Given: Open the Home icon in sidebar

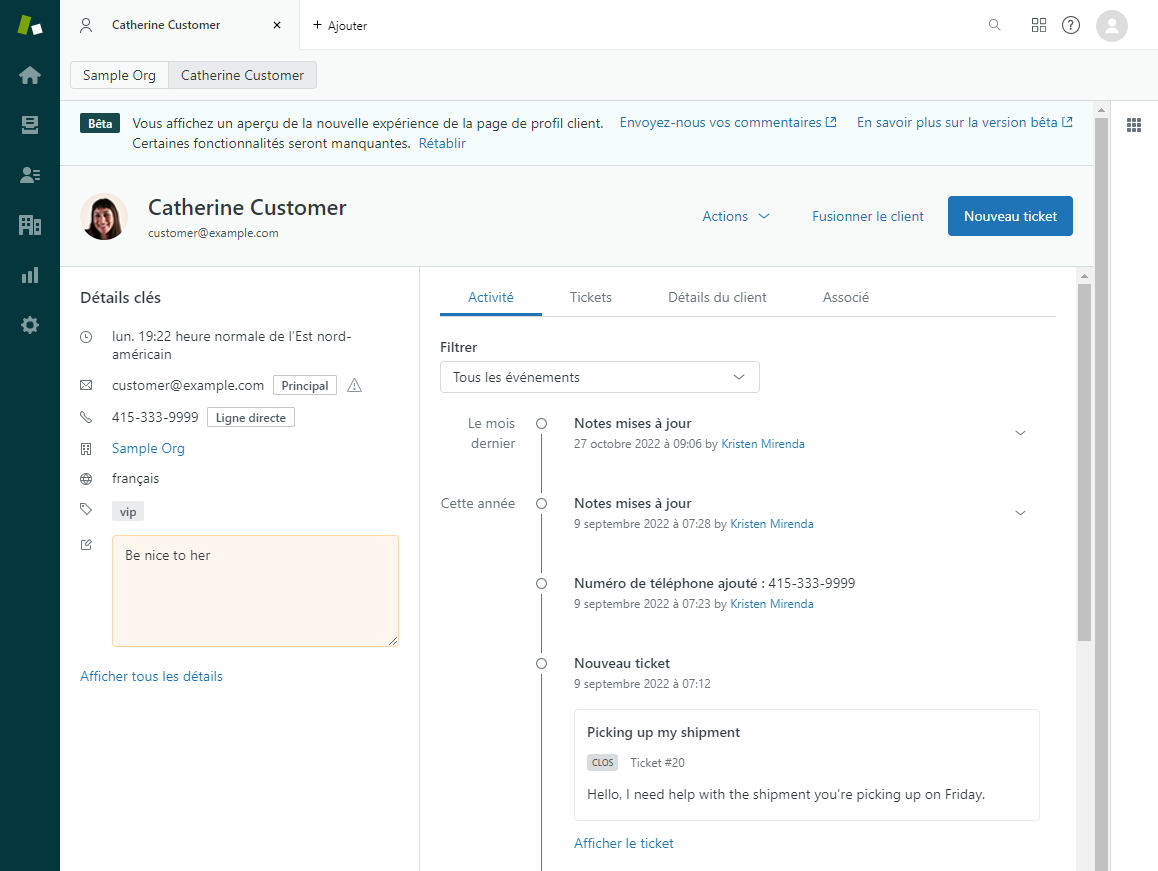Looking at the screenshot, I should [x=30, y=75].
